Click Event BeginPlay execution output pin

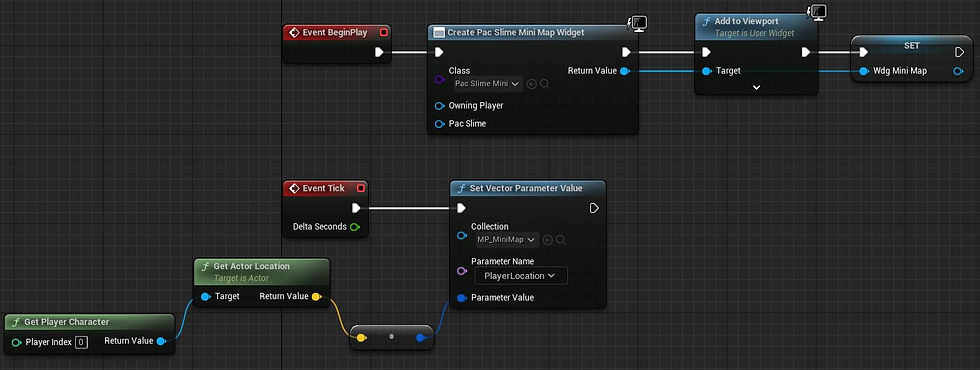point(379,52)
